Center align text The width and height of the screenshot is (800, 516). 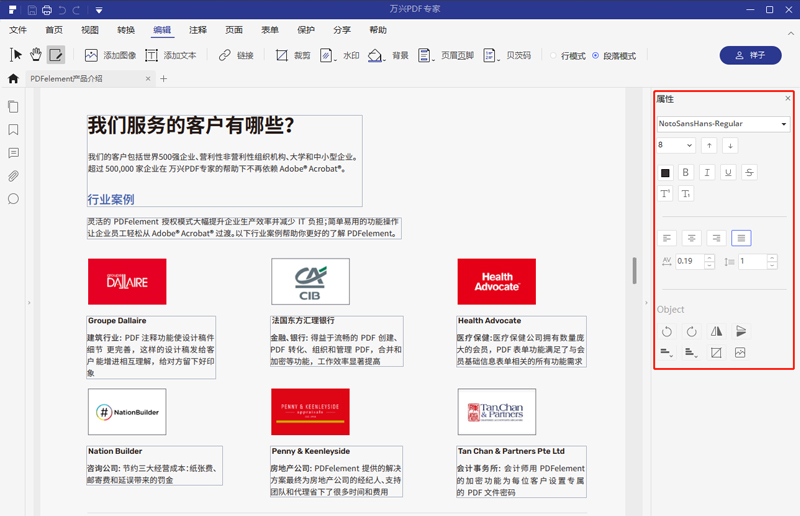pyautogui.click(x=691, y=238)
